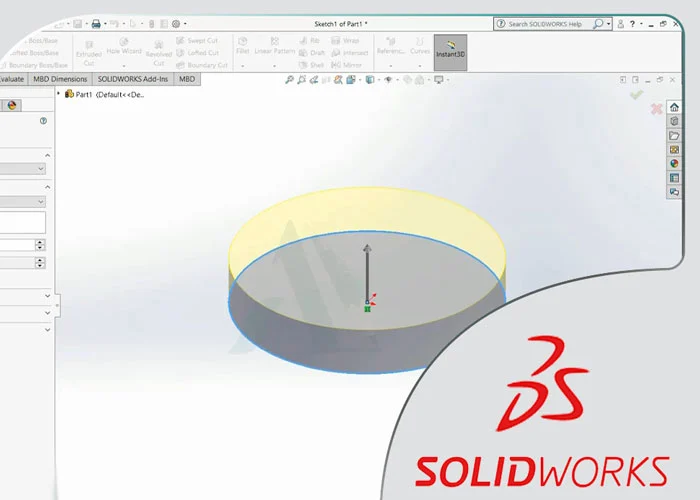Open the dropdown arrow under Hole Wizard
Image resolution: width=700 pixels, height=500 pixels.
pyautogui.click(x=124, y=66)
